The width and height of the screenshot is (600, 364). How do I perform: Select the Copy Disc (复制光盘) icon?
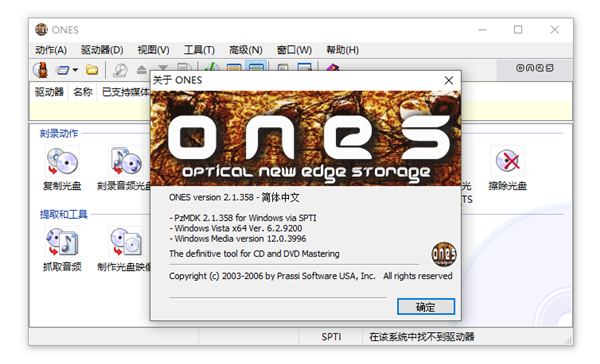point(62,168)
